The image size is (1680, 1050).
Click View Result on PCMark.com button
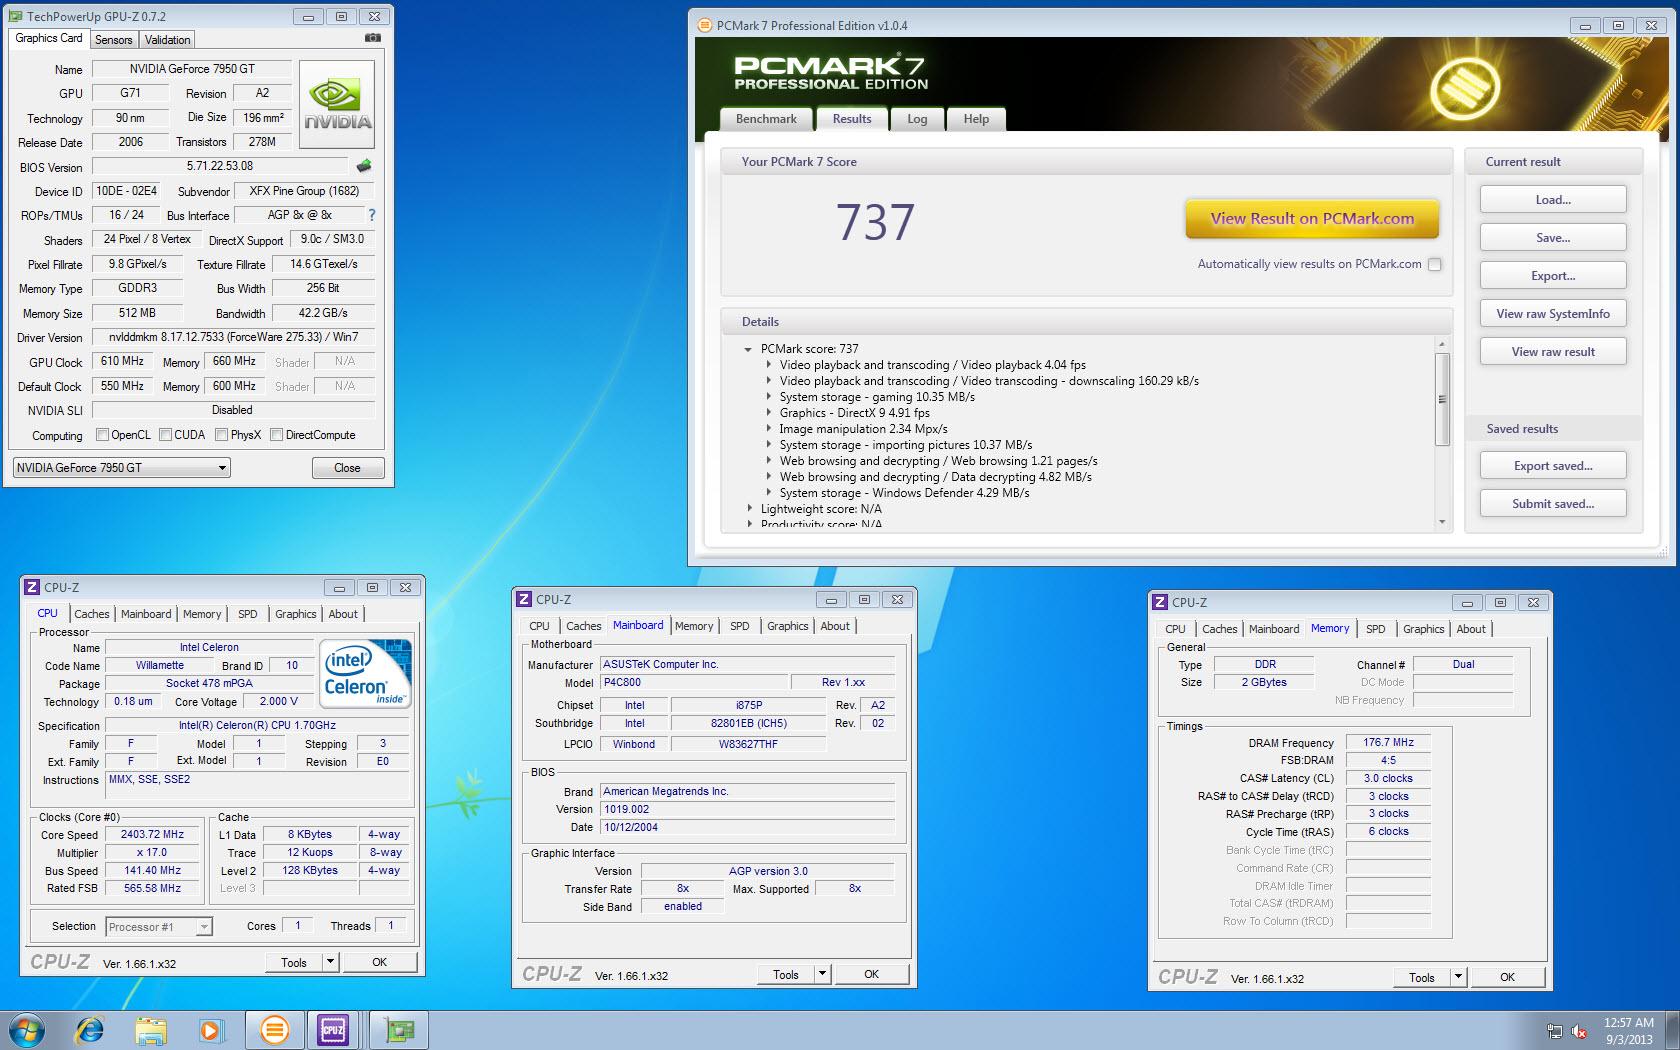pos(1312,218)
